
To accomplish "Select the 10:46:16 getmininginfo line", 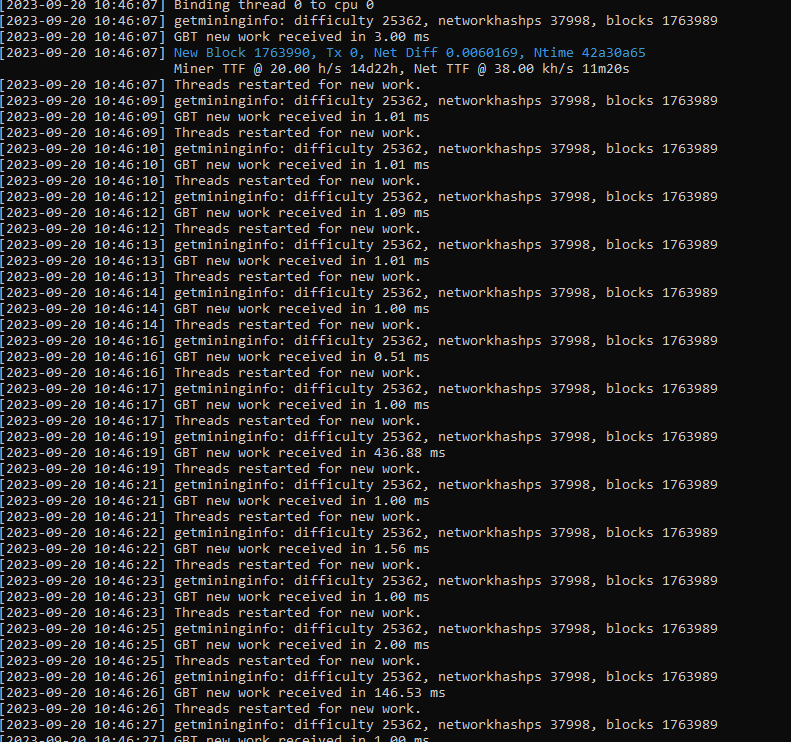I will tap(359, 341).
